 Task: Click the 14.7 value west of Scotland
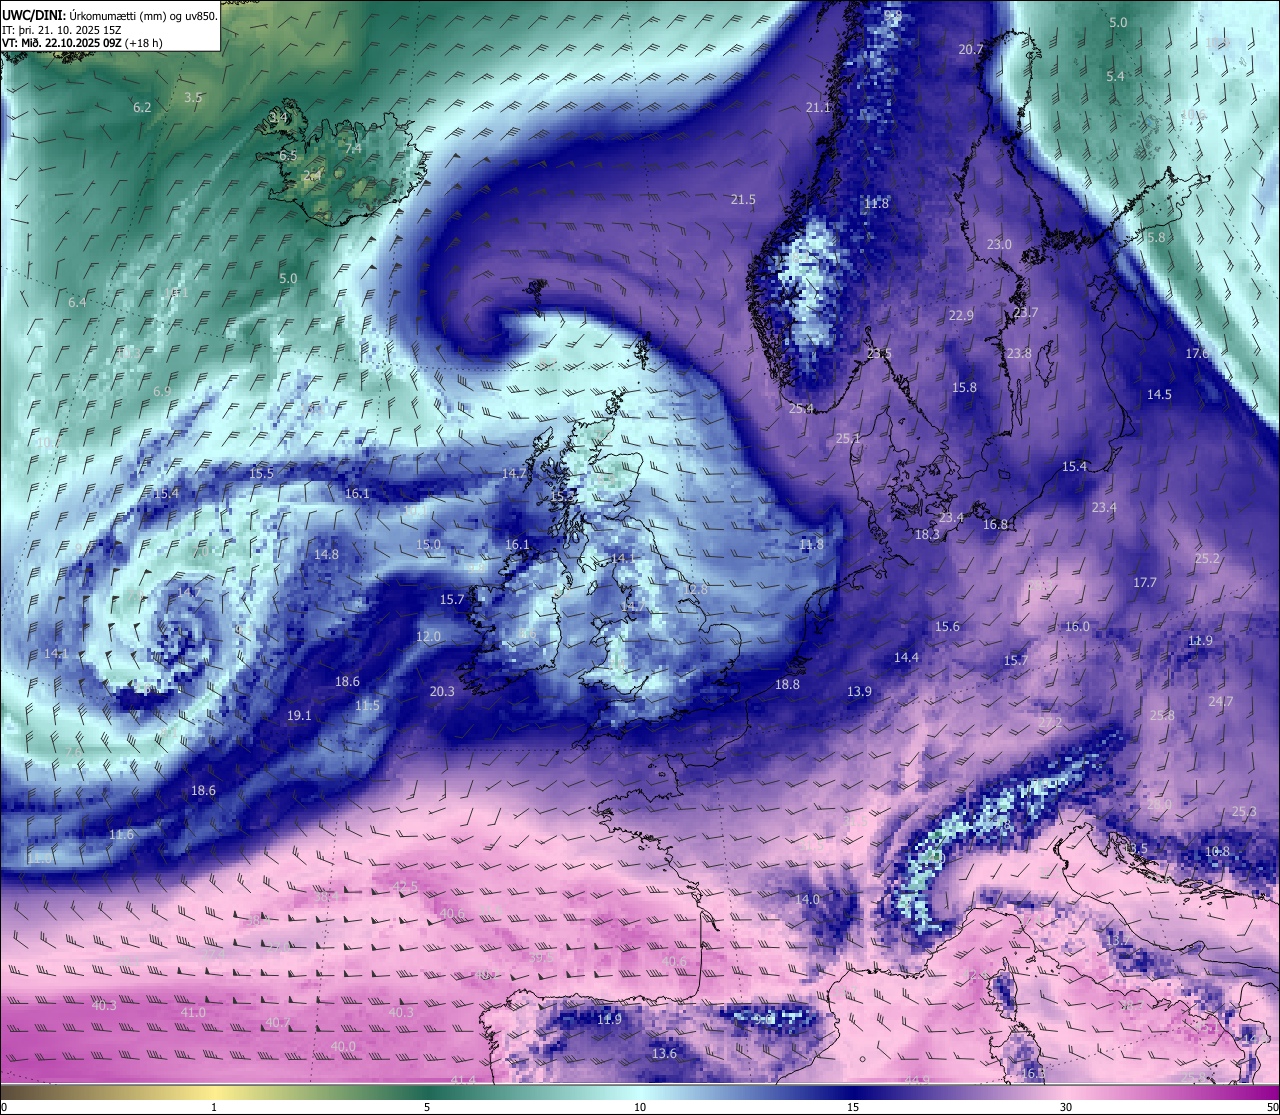click(x=514, y=473)
